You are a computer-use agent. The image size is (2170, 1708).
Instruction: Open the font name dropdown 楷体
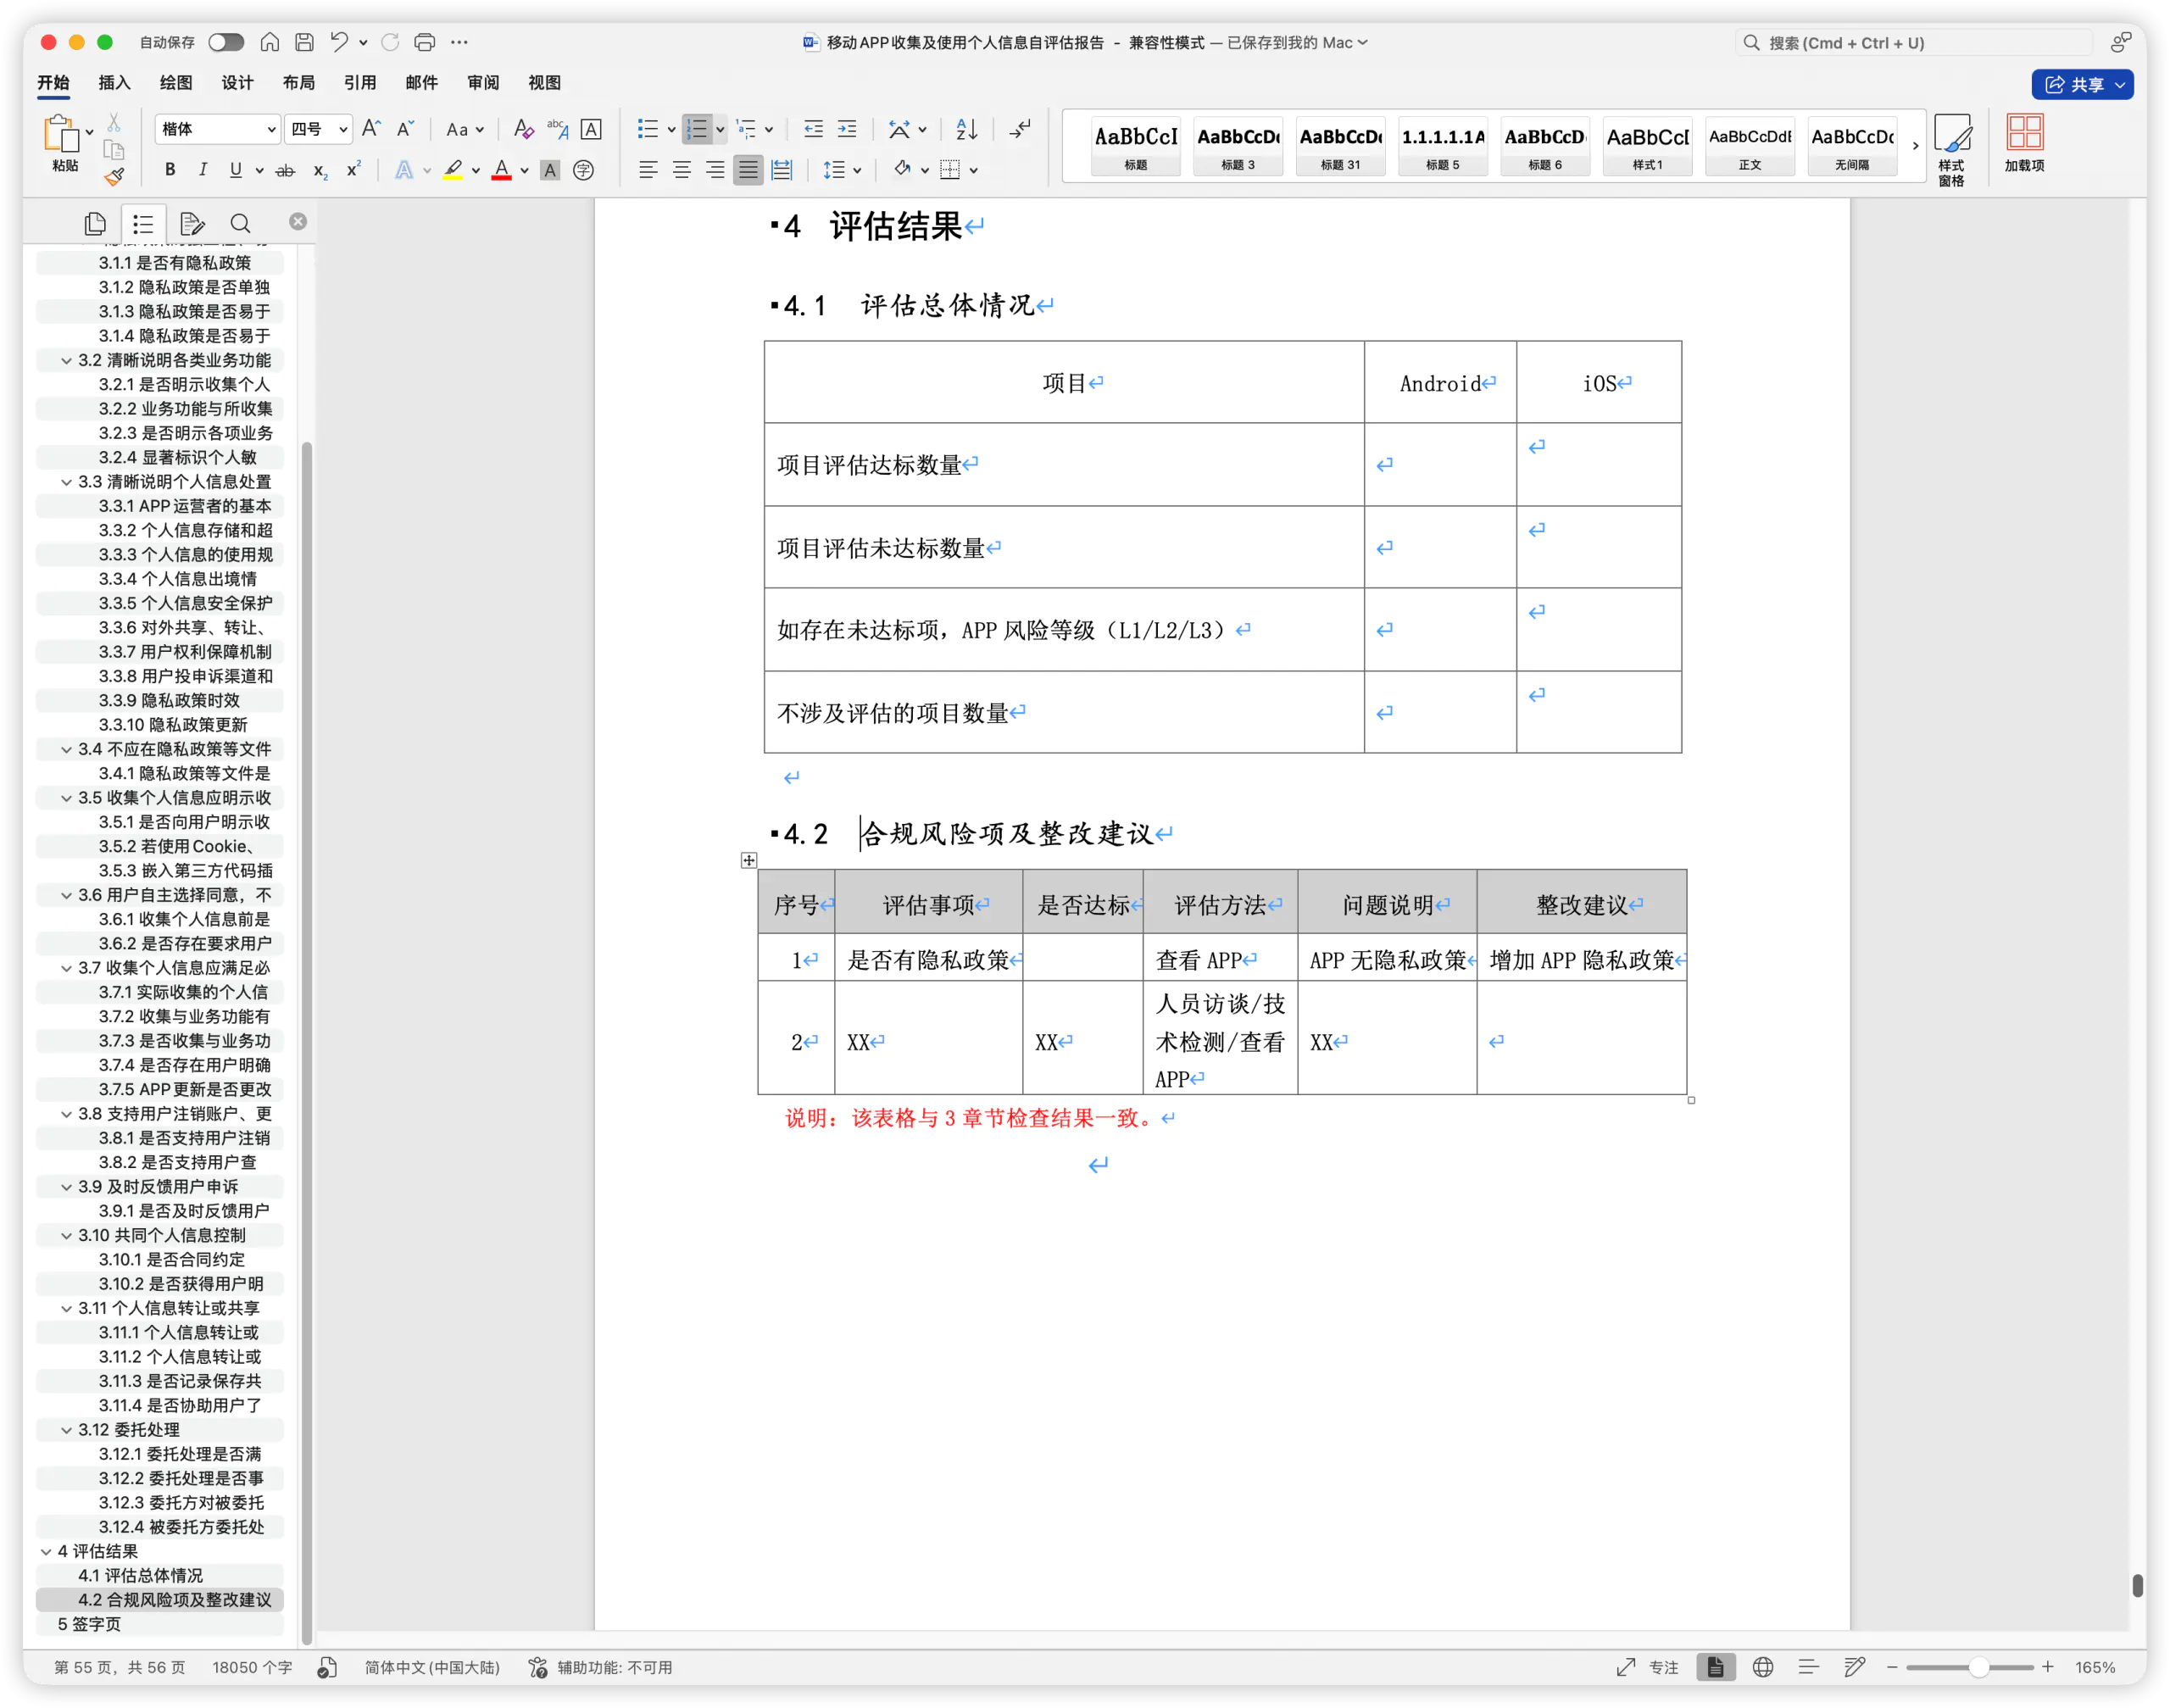[x=217, y=129]
